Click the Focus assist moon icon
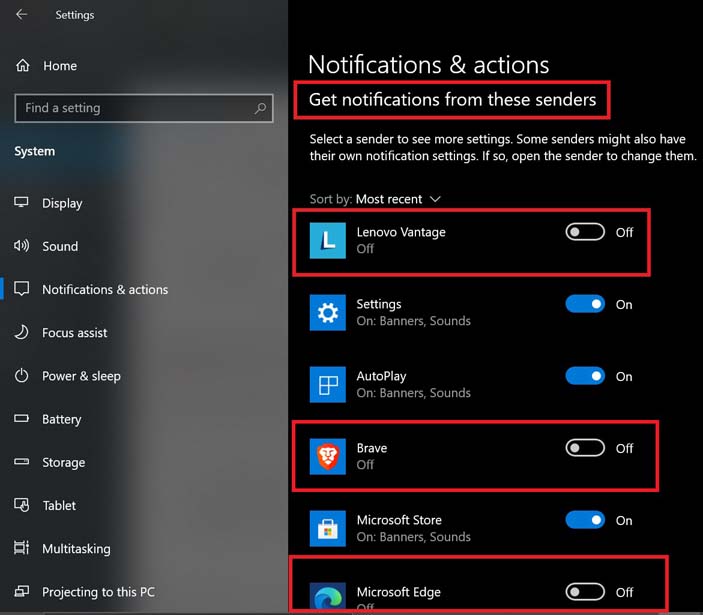 coord(21,332)
